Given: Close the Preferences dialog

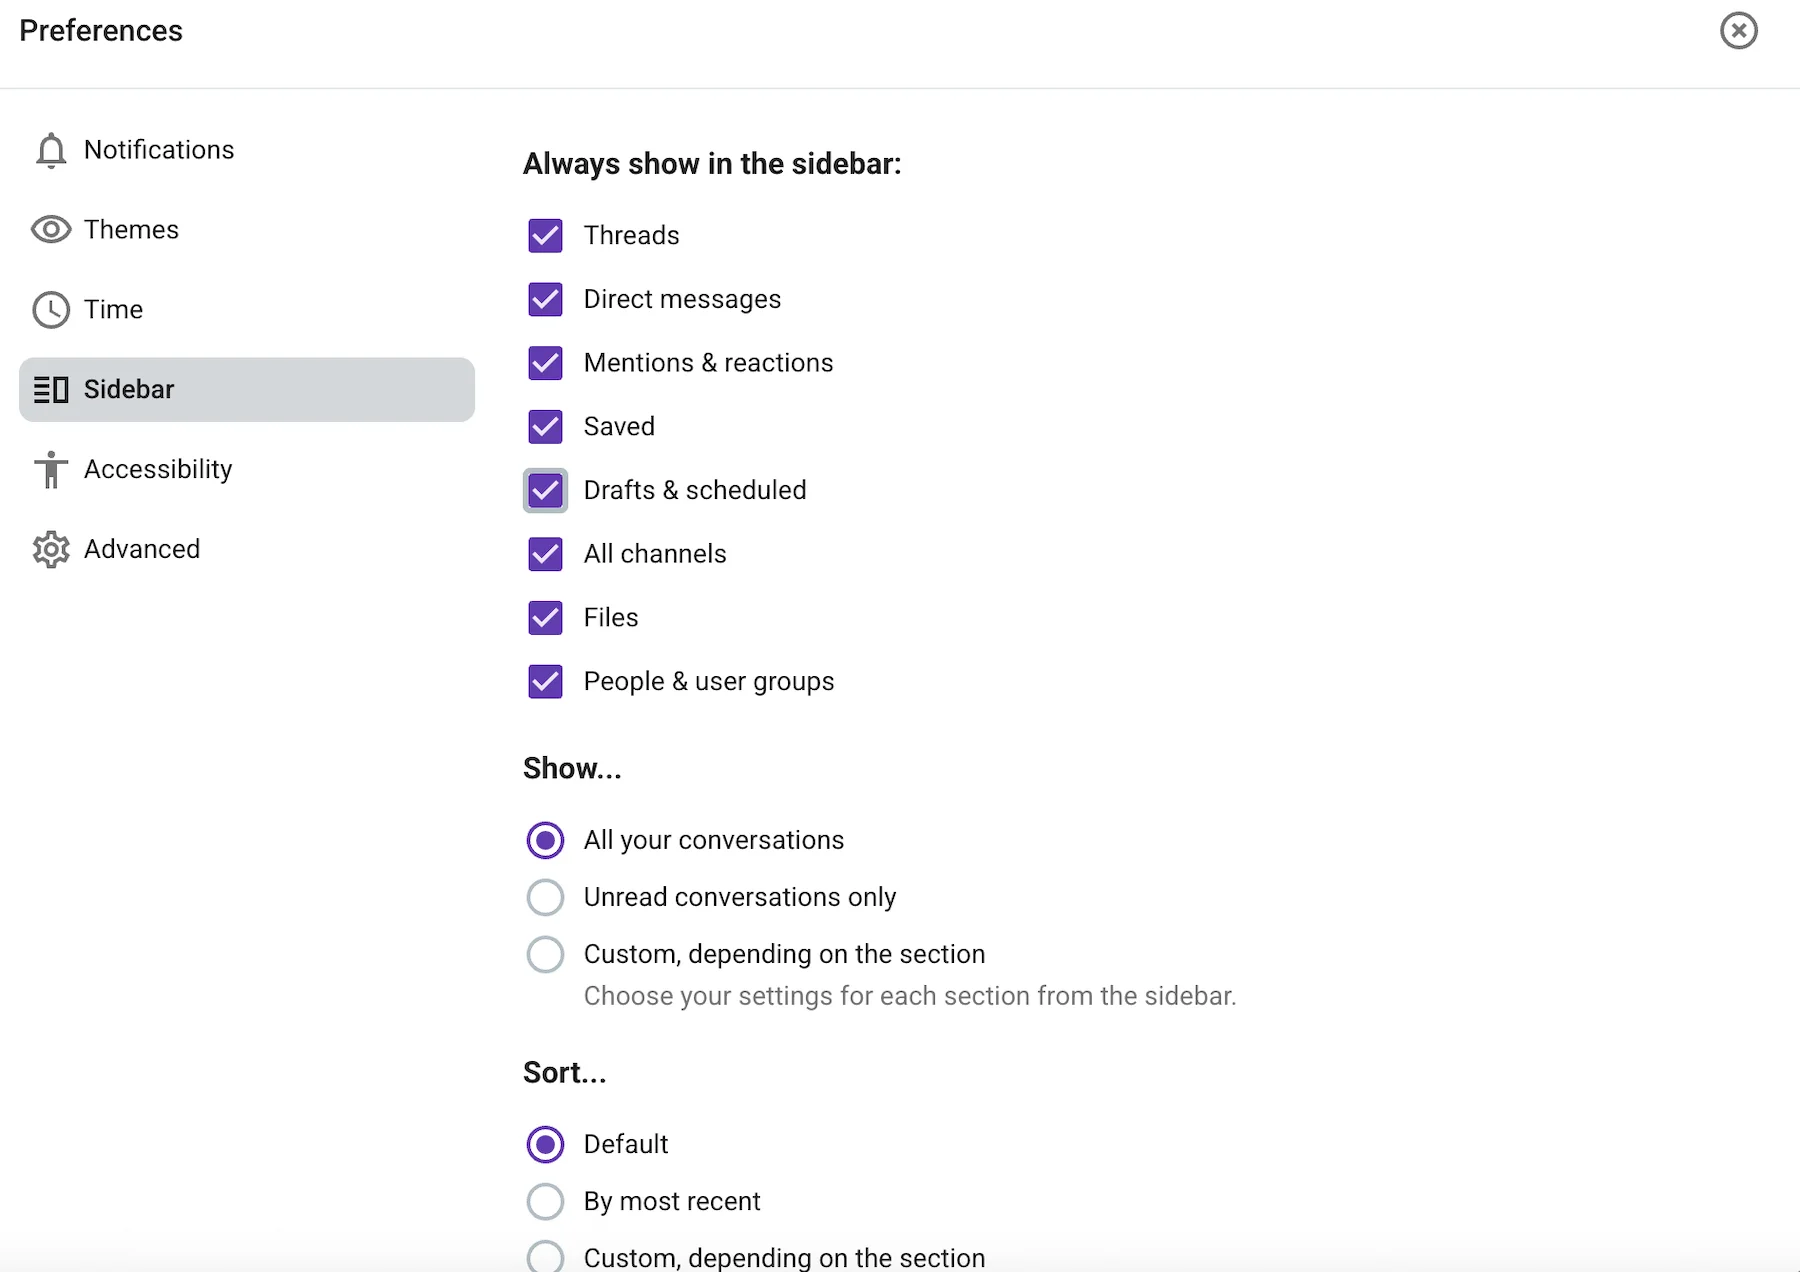Looking at the screenshot, I should (1739, 30).
